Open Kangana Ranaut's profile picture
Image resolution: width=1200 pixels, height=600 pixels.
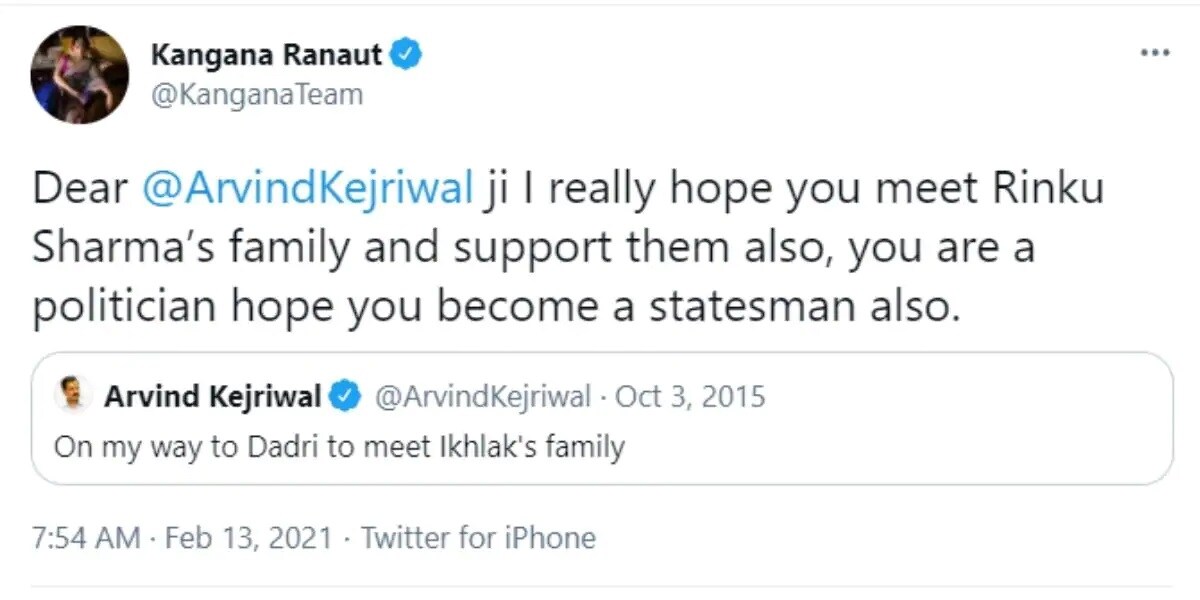[80, 75]
